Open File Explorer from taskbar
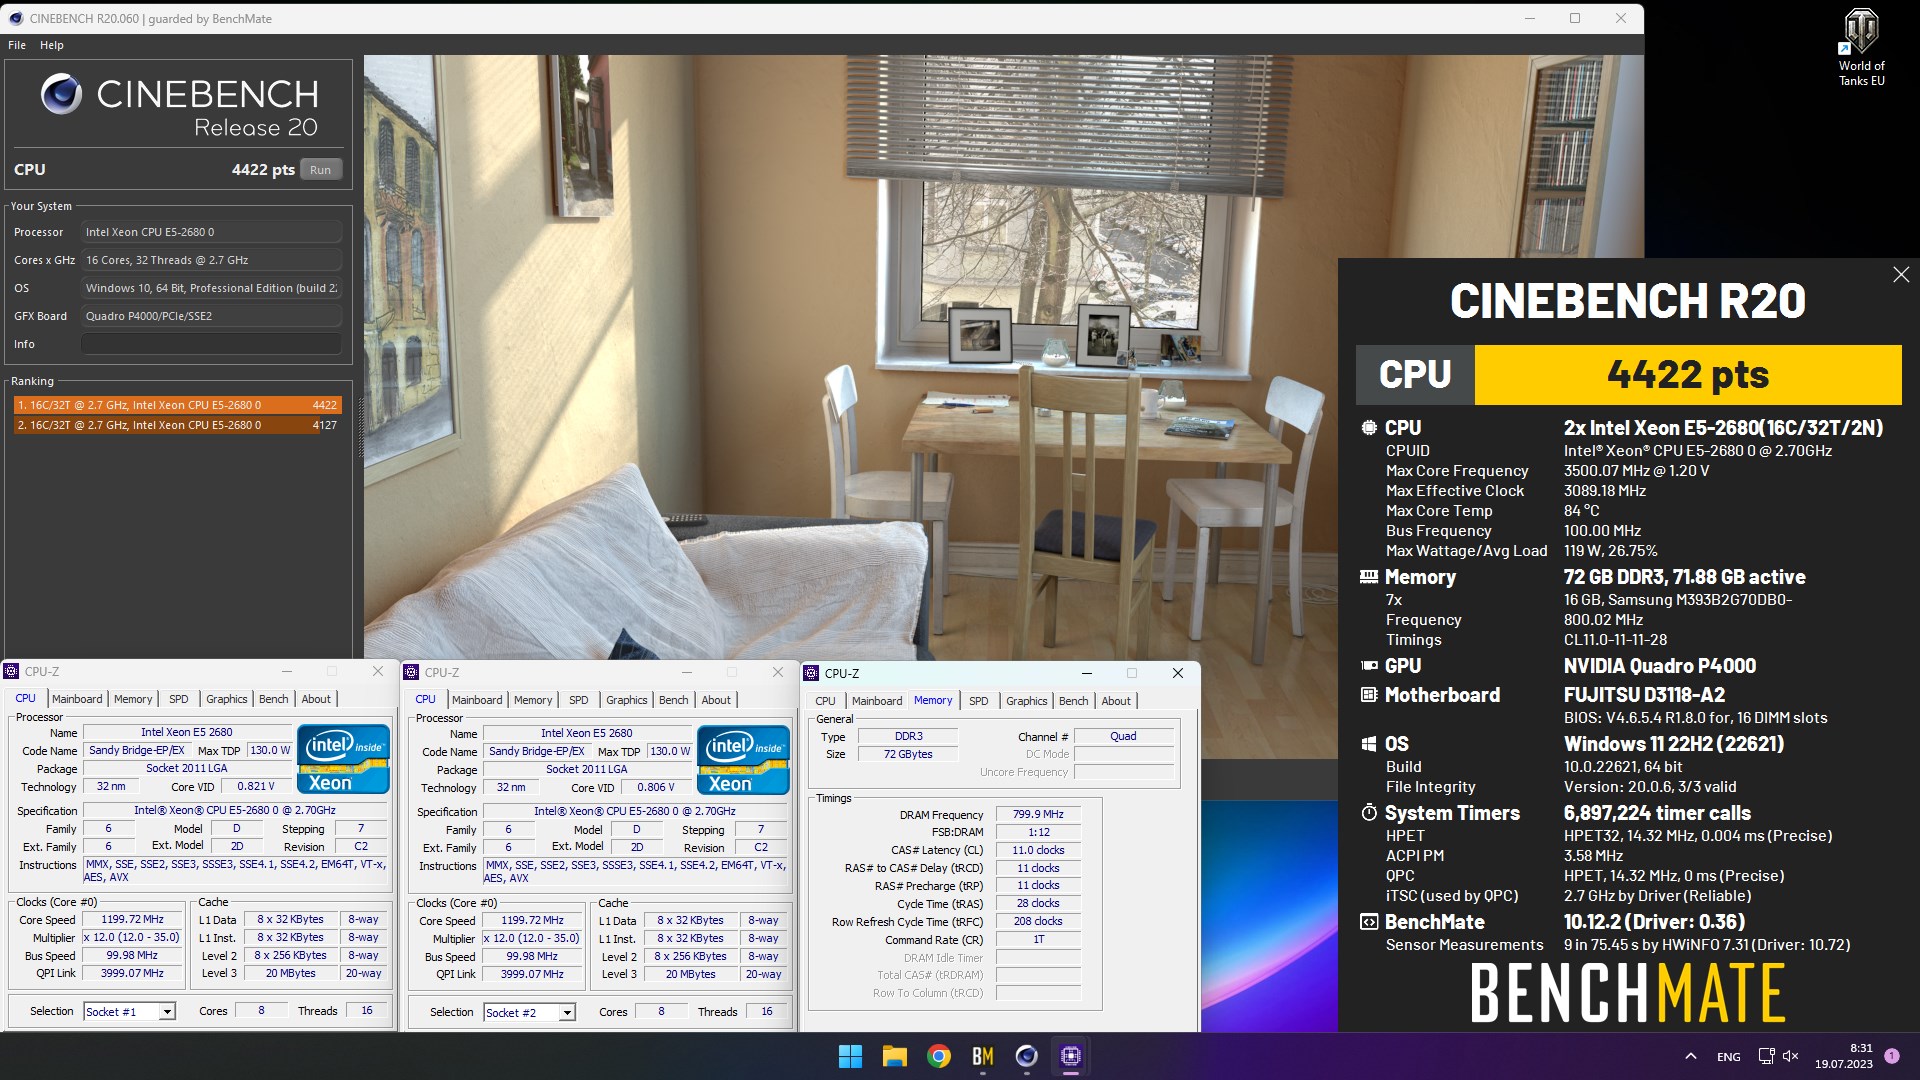The height and width of the screenshot is (1080, 1920). tap(894, 1056)
